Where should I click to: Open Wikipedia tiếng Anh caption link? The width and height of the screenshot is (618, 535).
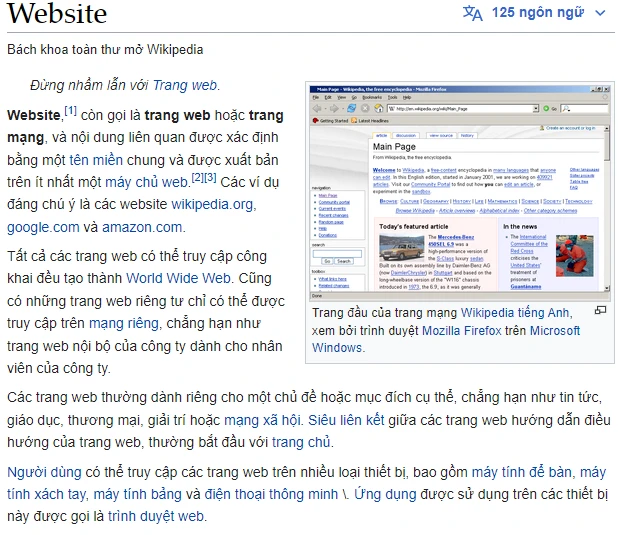tap(515, 313)
